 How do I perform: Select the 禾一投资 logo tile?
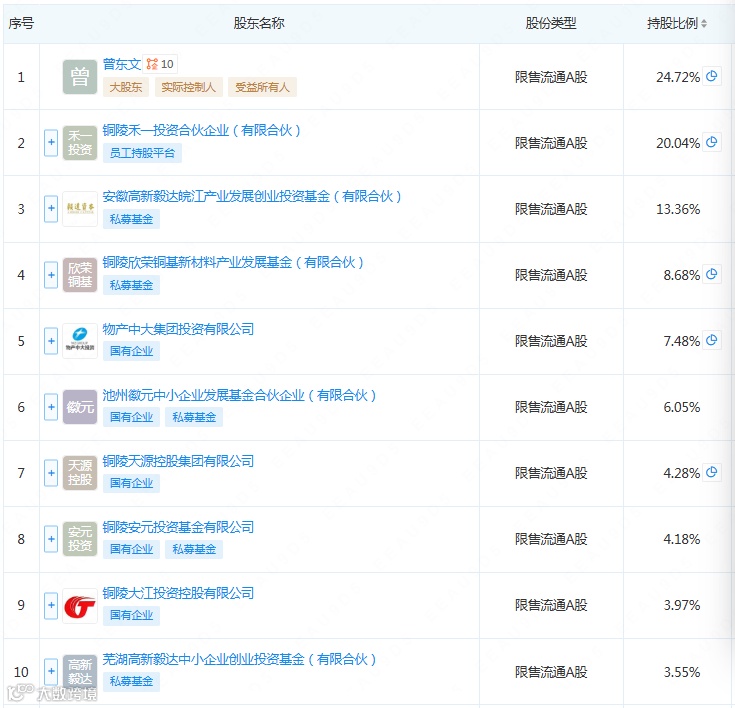point(80,143)
